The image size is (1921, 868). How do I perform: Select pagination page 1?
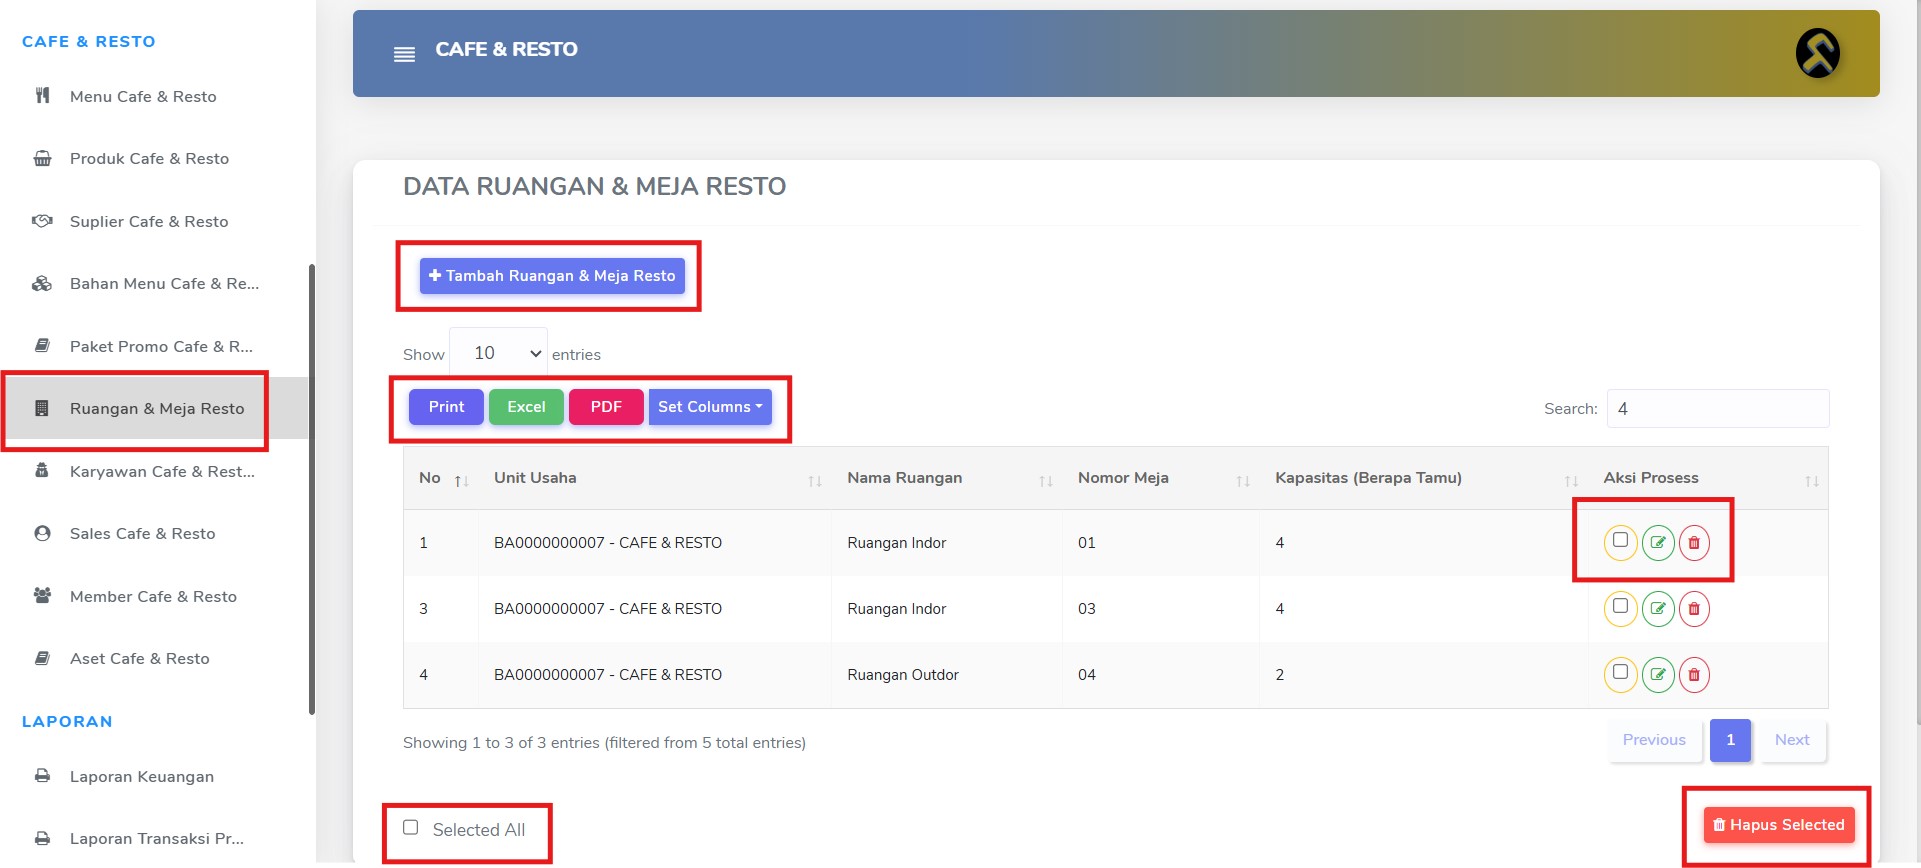pos(1730,740)
